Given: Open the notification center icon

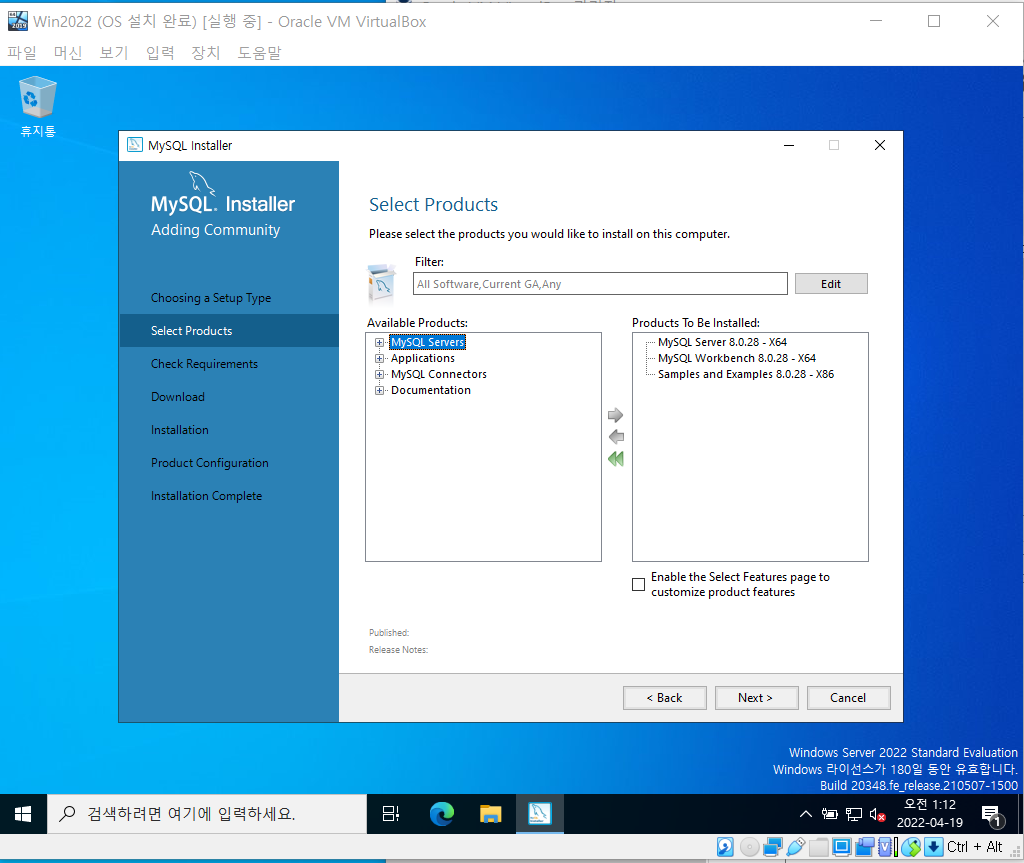Looking at the screenshot, I should pyautogui.click(x=993, y=815).
